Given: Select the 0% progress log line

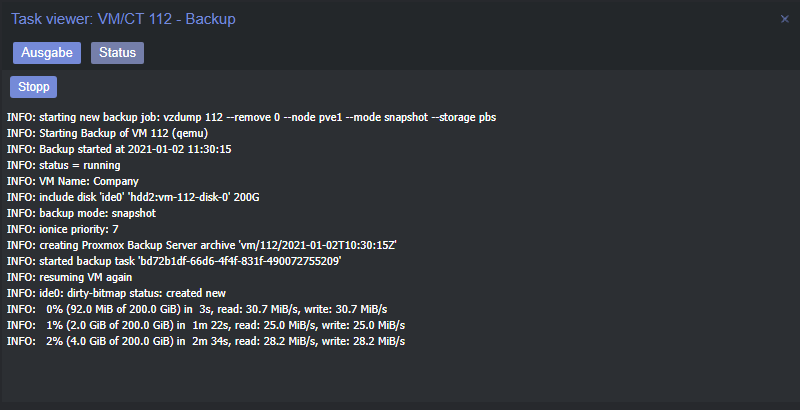Looking at the screenshot, I should tap(197, 309).
